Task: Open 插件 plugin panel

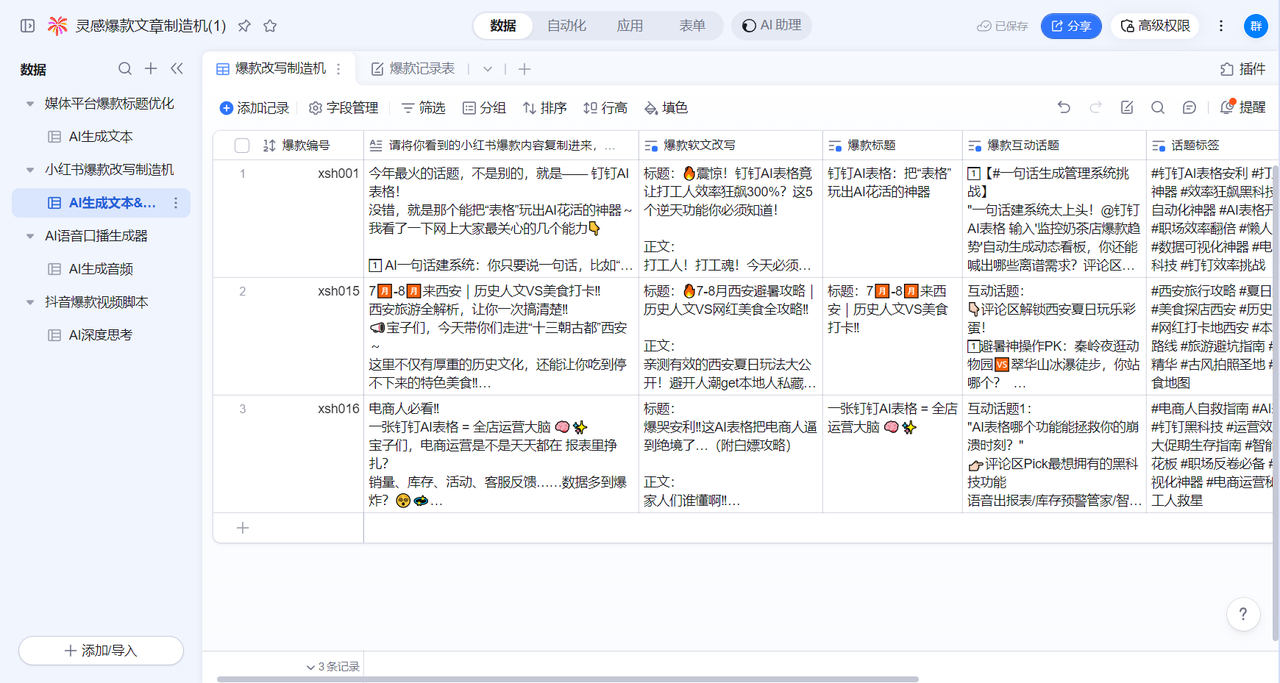Action: 1243,69
